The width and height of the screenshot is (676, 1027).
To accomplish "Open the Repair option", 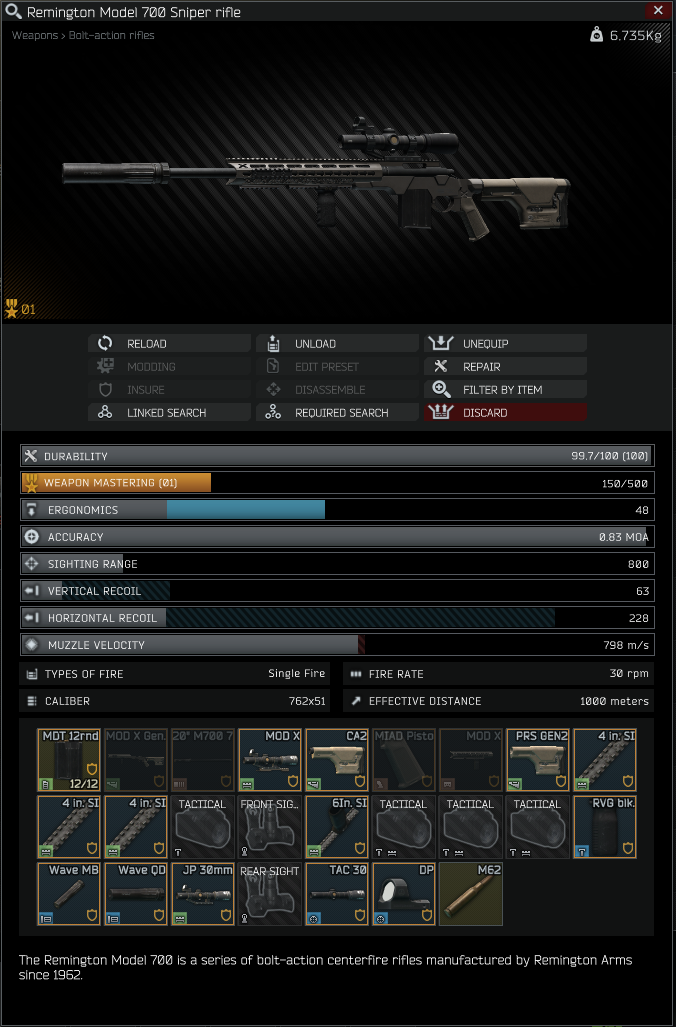I will point(505,367).
